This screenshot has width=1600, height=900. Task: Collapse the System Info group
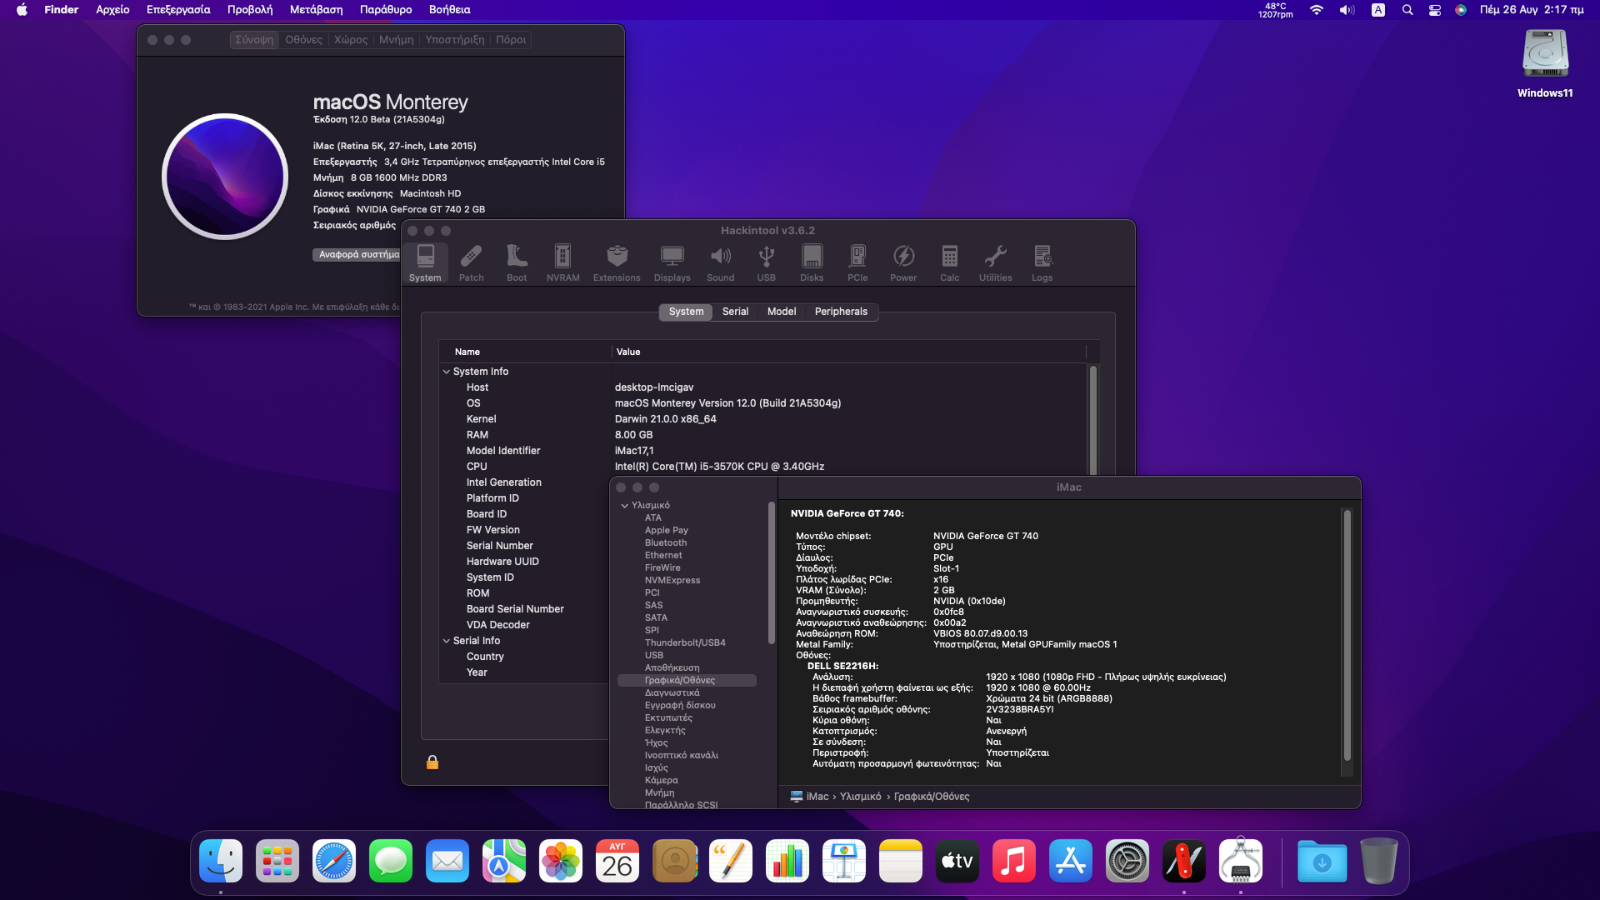point(446,372)
